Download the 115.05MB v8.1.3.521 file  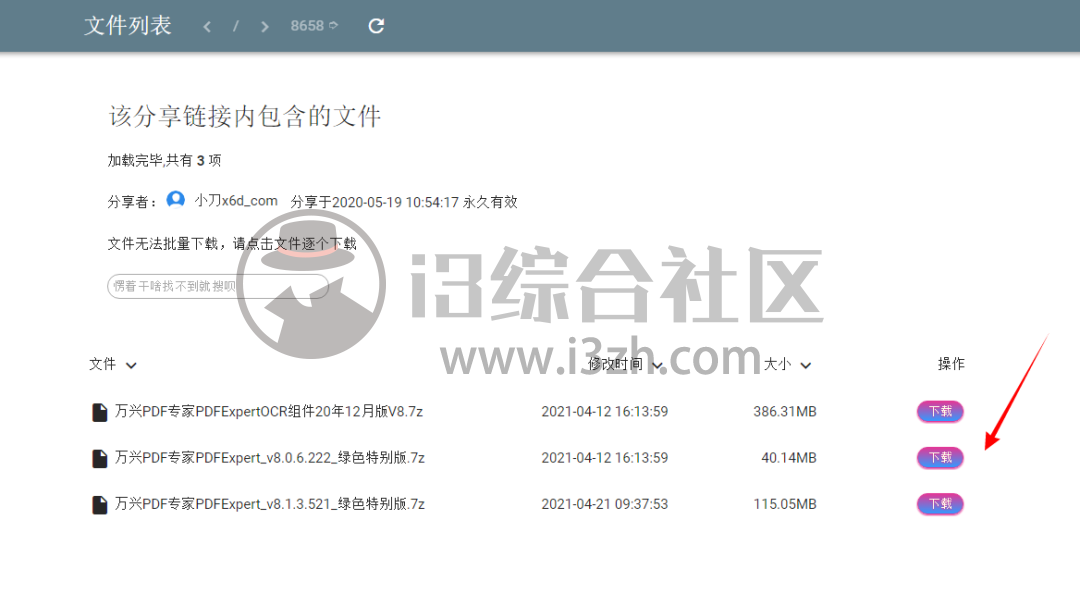[x=940, y=504]
